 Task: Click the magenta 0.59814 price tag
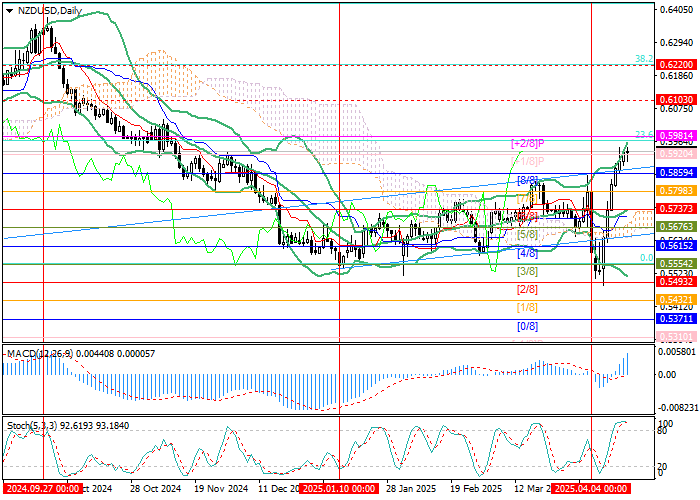click(676, 136)
